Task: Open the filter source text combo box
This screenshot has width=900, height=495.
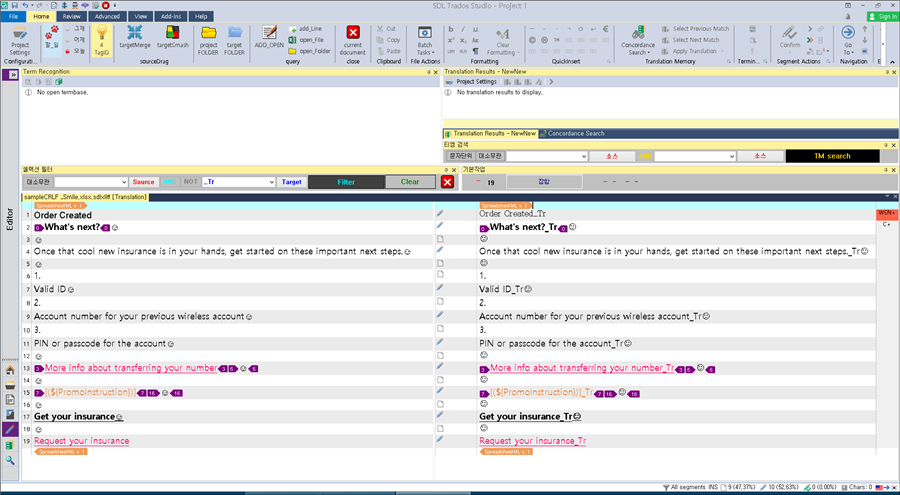Action: point(91,181)
